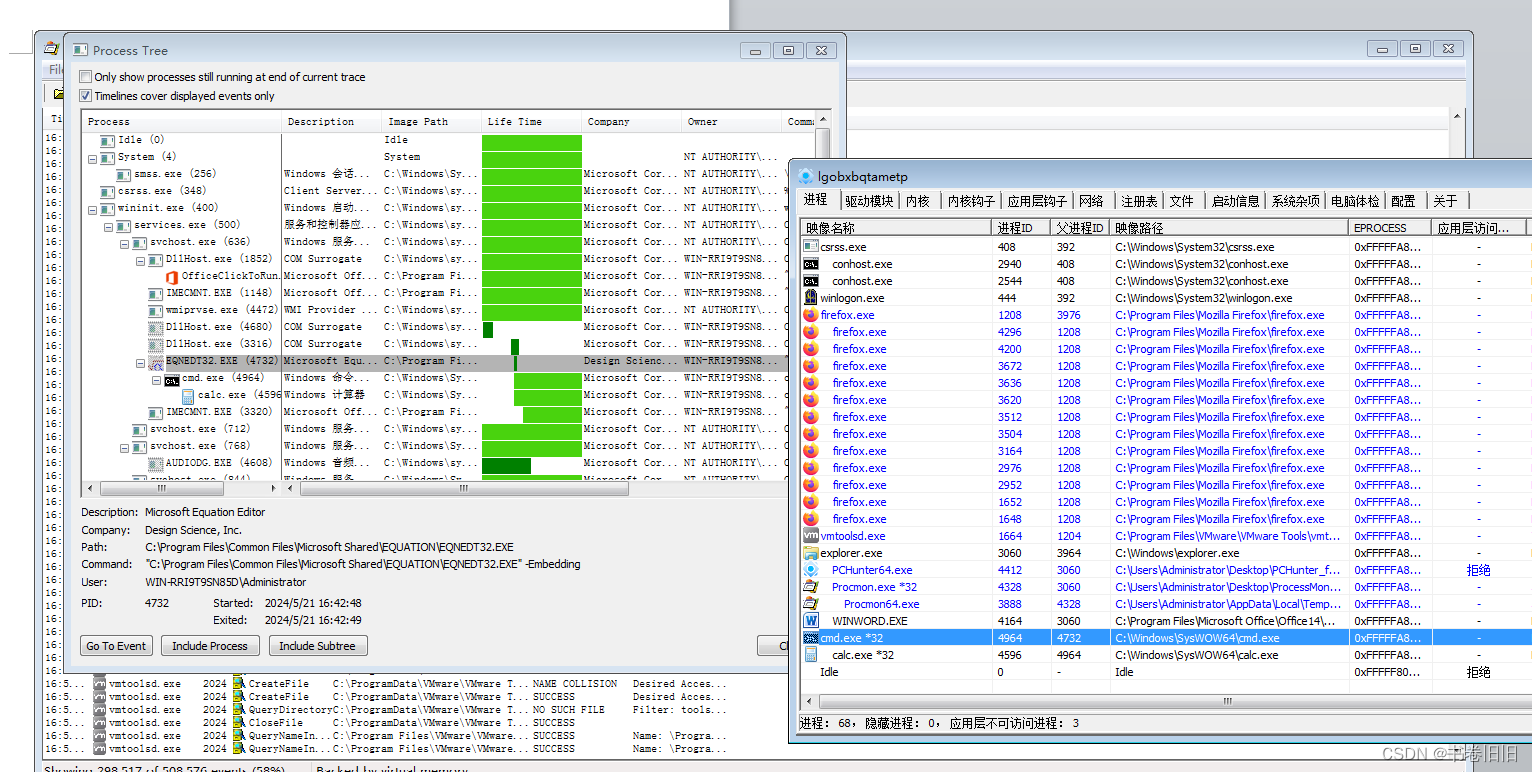
Task: Click the Process Tree window title icon
Action: [78, 50]
